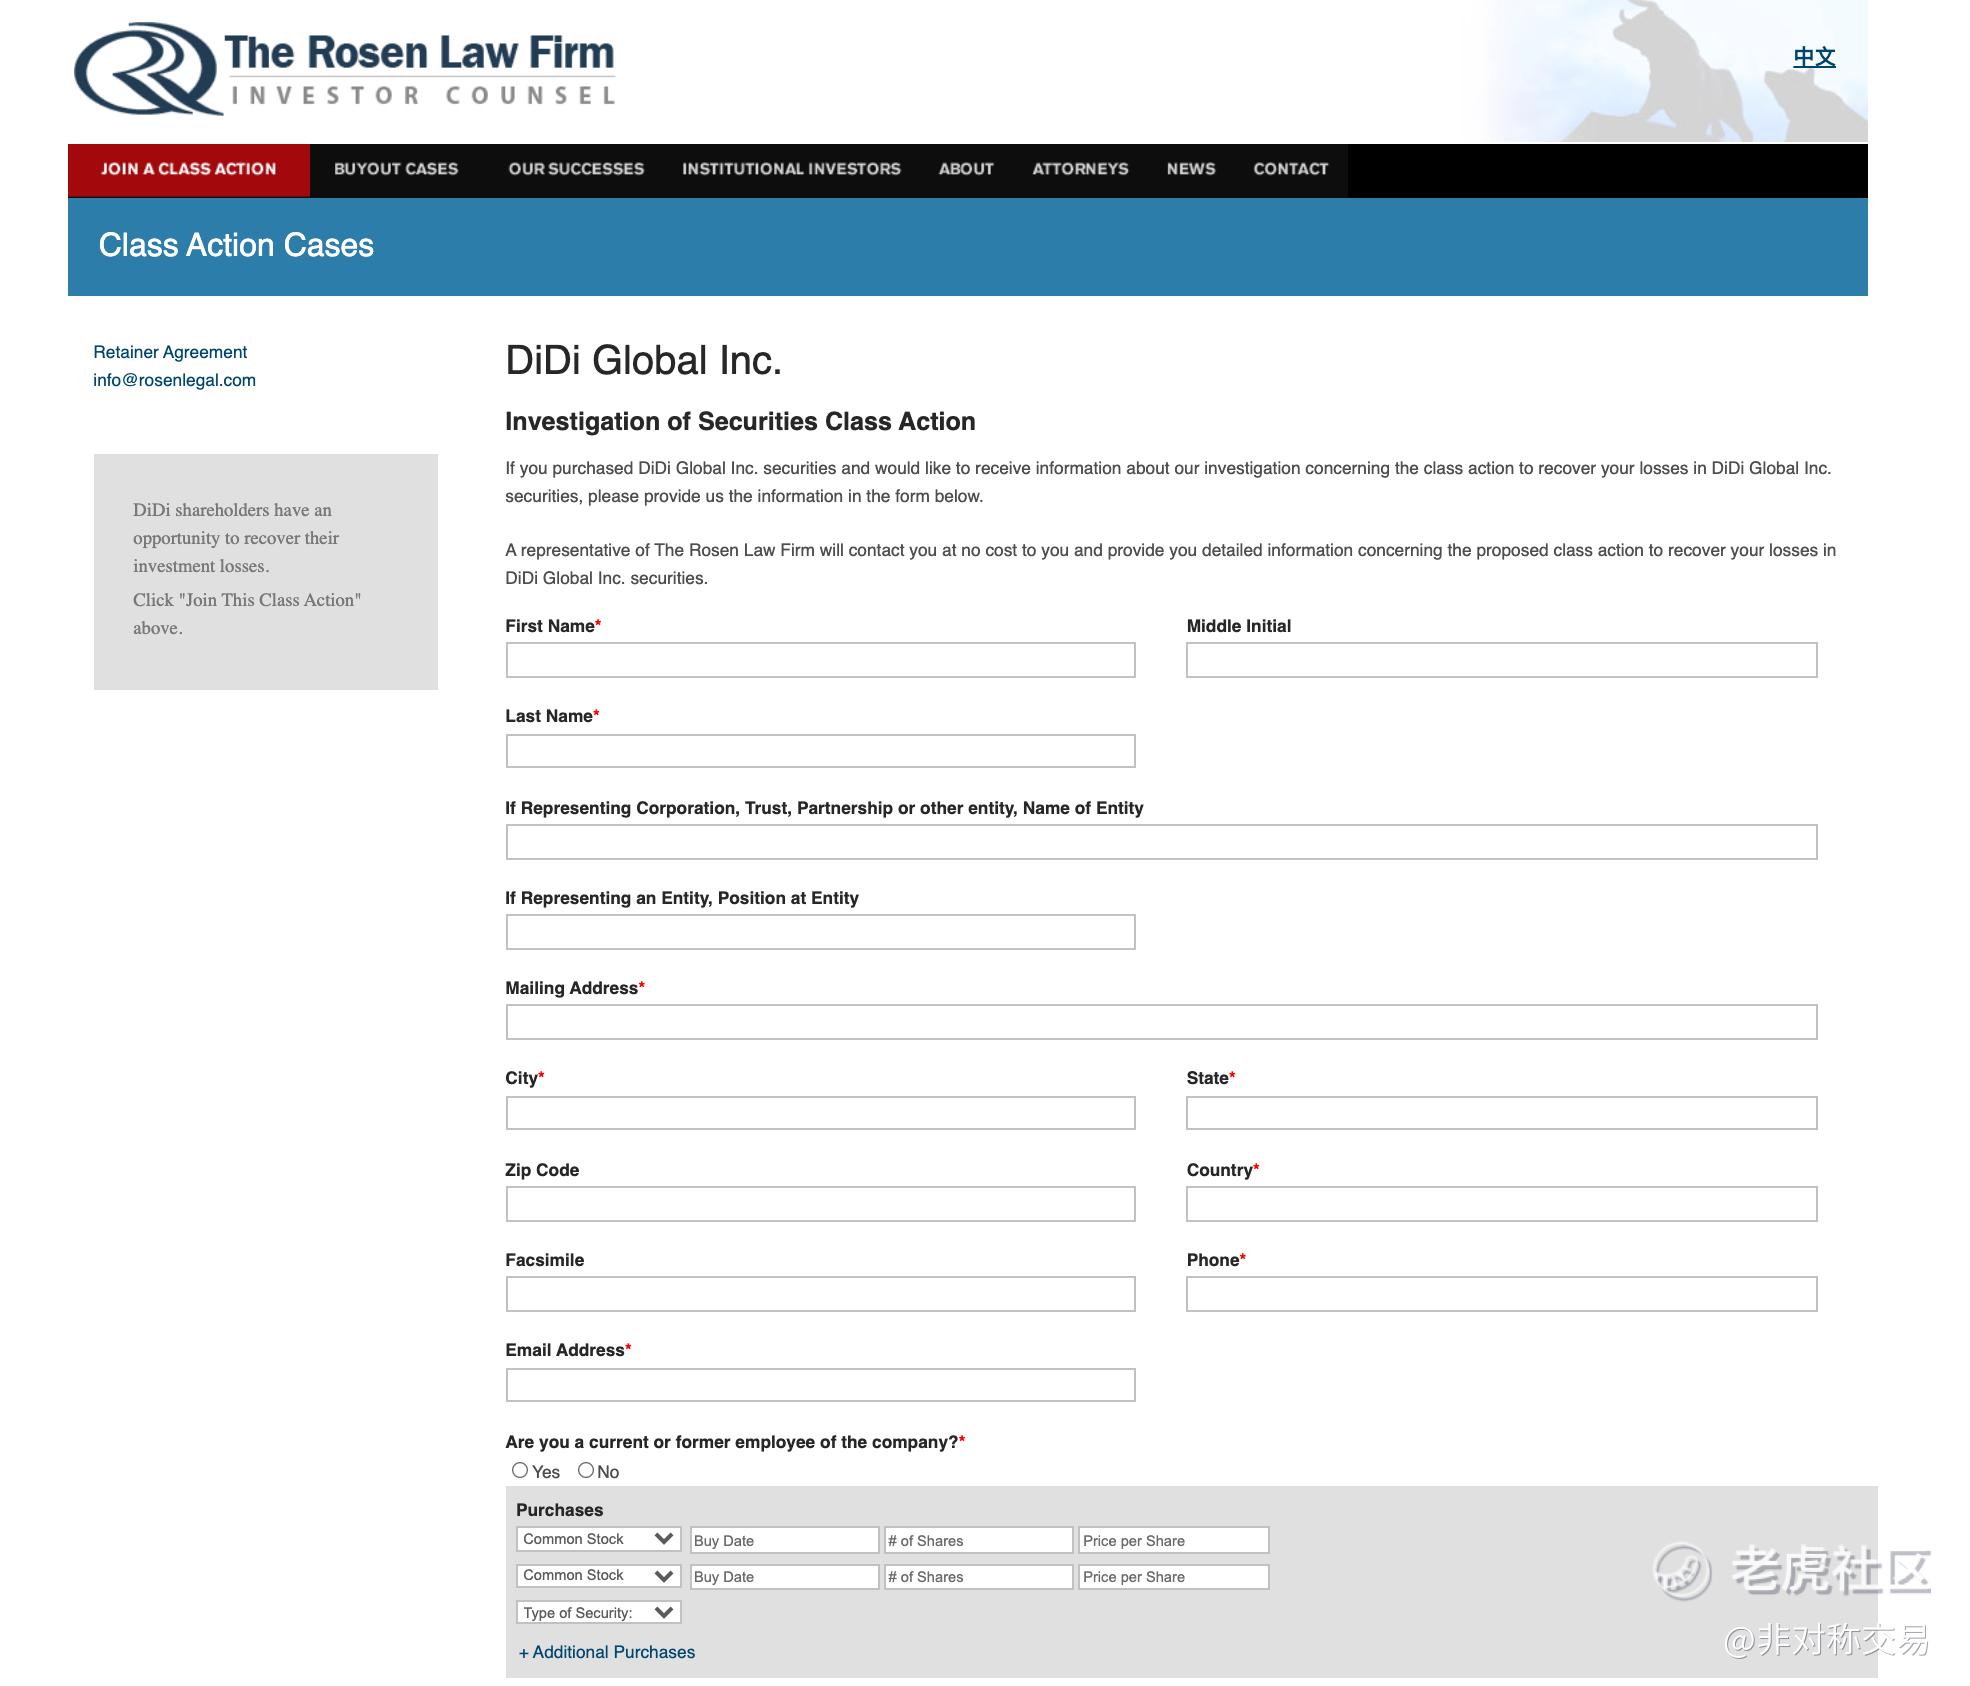Switch language via 中文 link
The width and height of the screenshot is (1970, 1686).
click(x=1813, y=57)
